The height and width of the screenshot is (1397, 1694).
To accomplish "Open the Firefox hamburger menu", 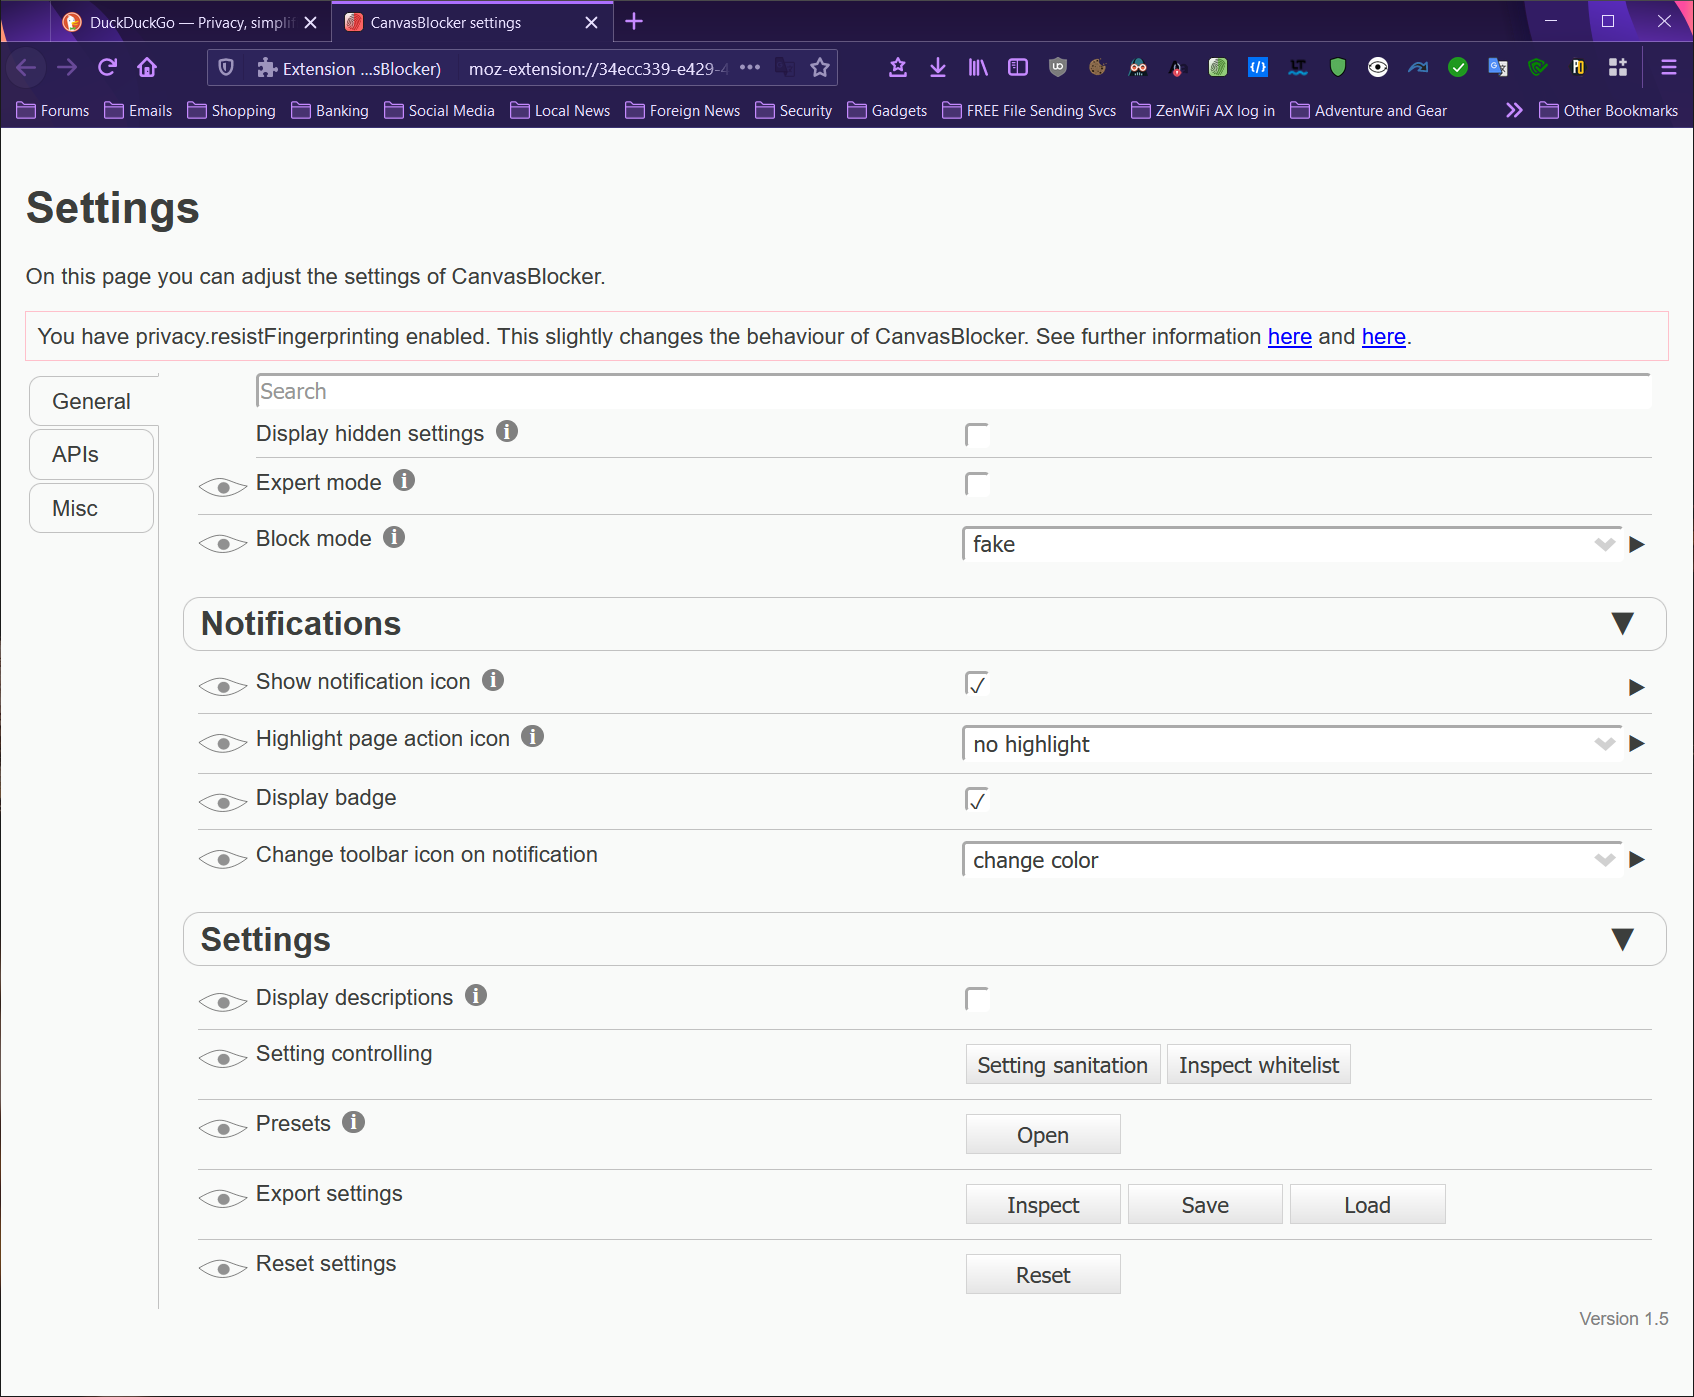I will tap(1668, 68).
